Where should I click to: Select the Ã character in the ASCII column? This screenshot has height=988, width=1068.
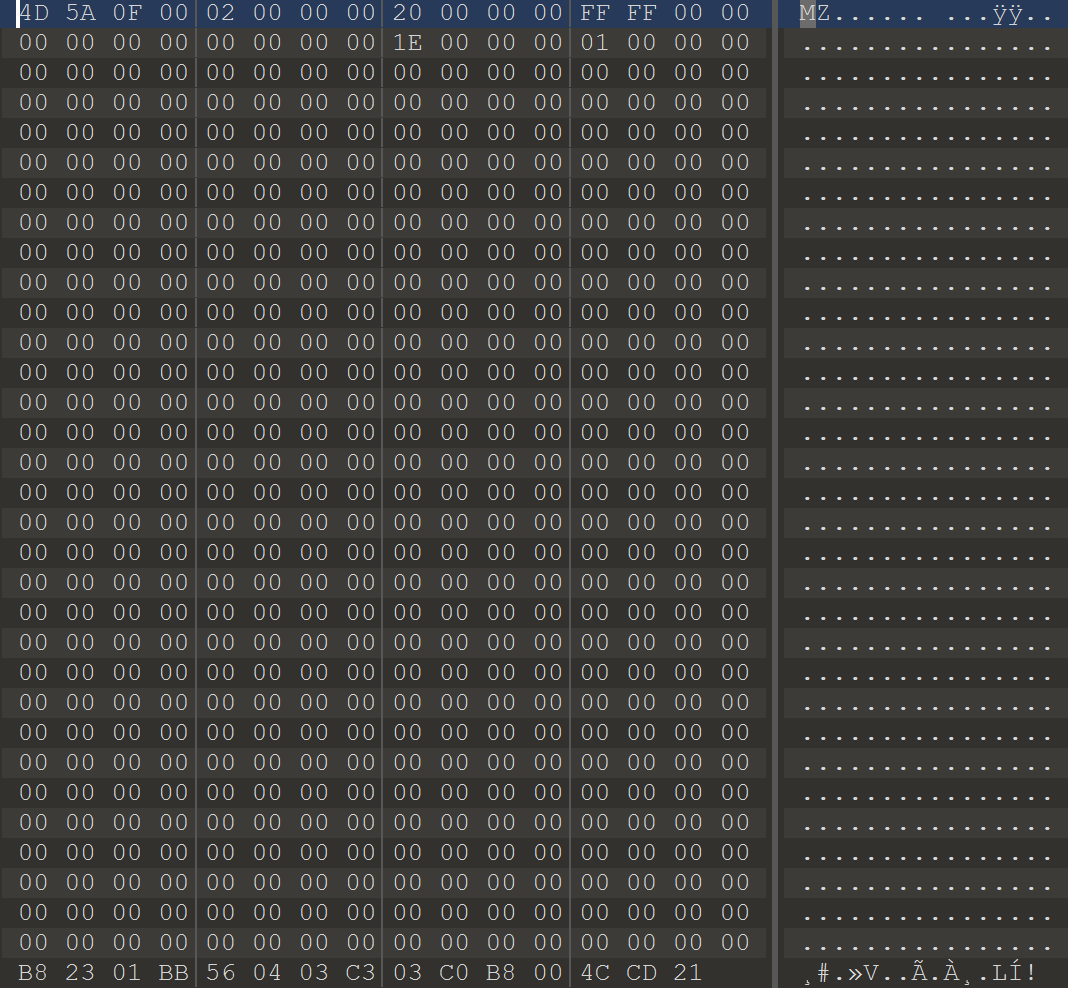tap(918, 973)
